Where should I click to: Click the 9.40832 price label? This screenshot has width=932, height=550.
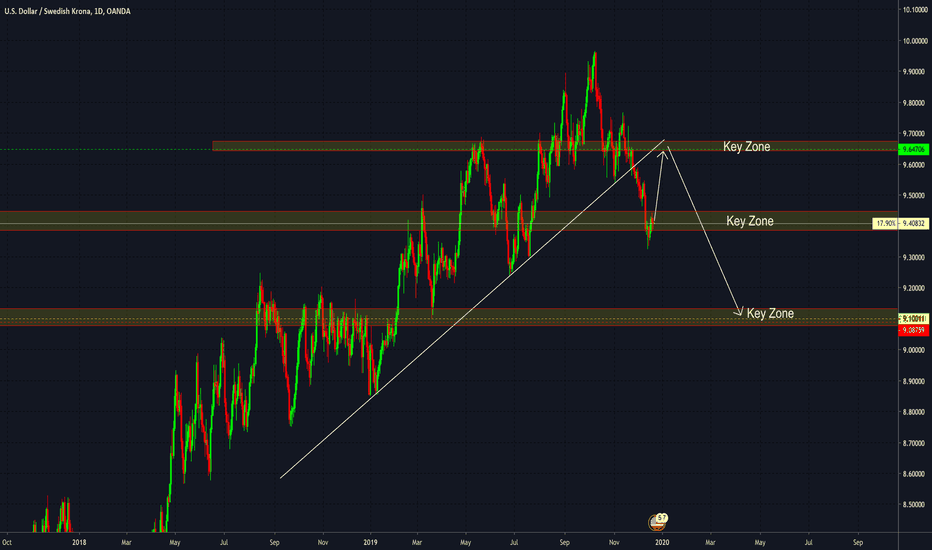pos(914,224)
